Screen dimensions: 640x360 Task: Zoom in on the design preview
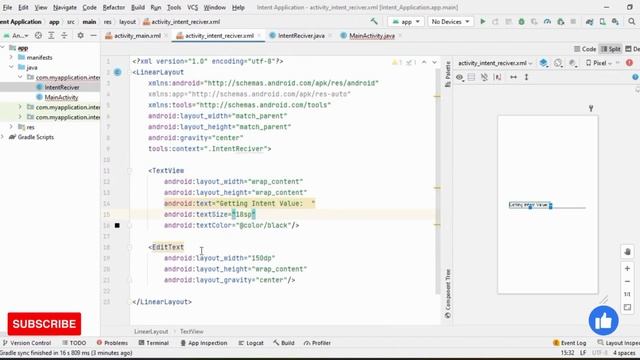tap(627, 269)
